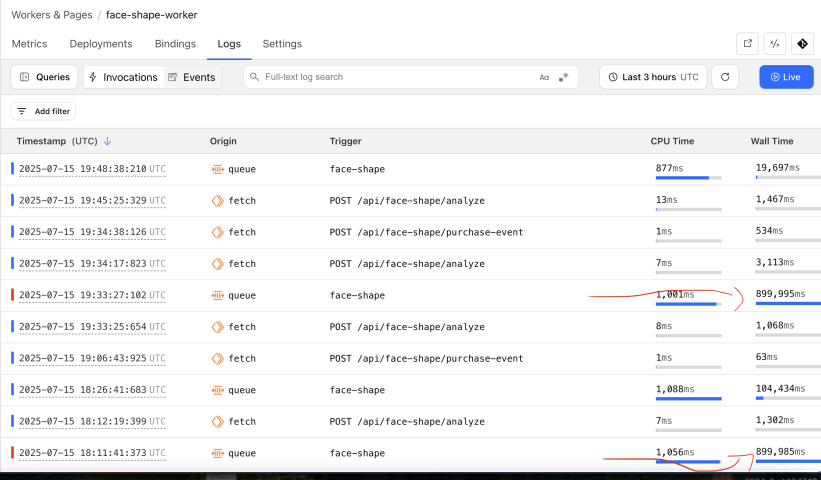Toggle regex search mode
Screen dimensions: 821x480
click(x=564, y=77)
